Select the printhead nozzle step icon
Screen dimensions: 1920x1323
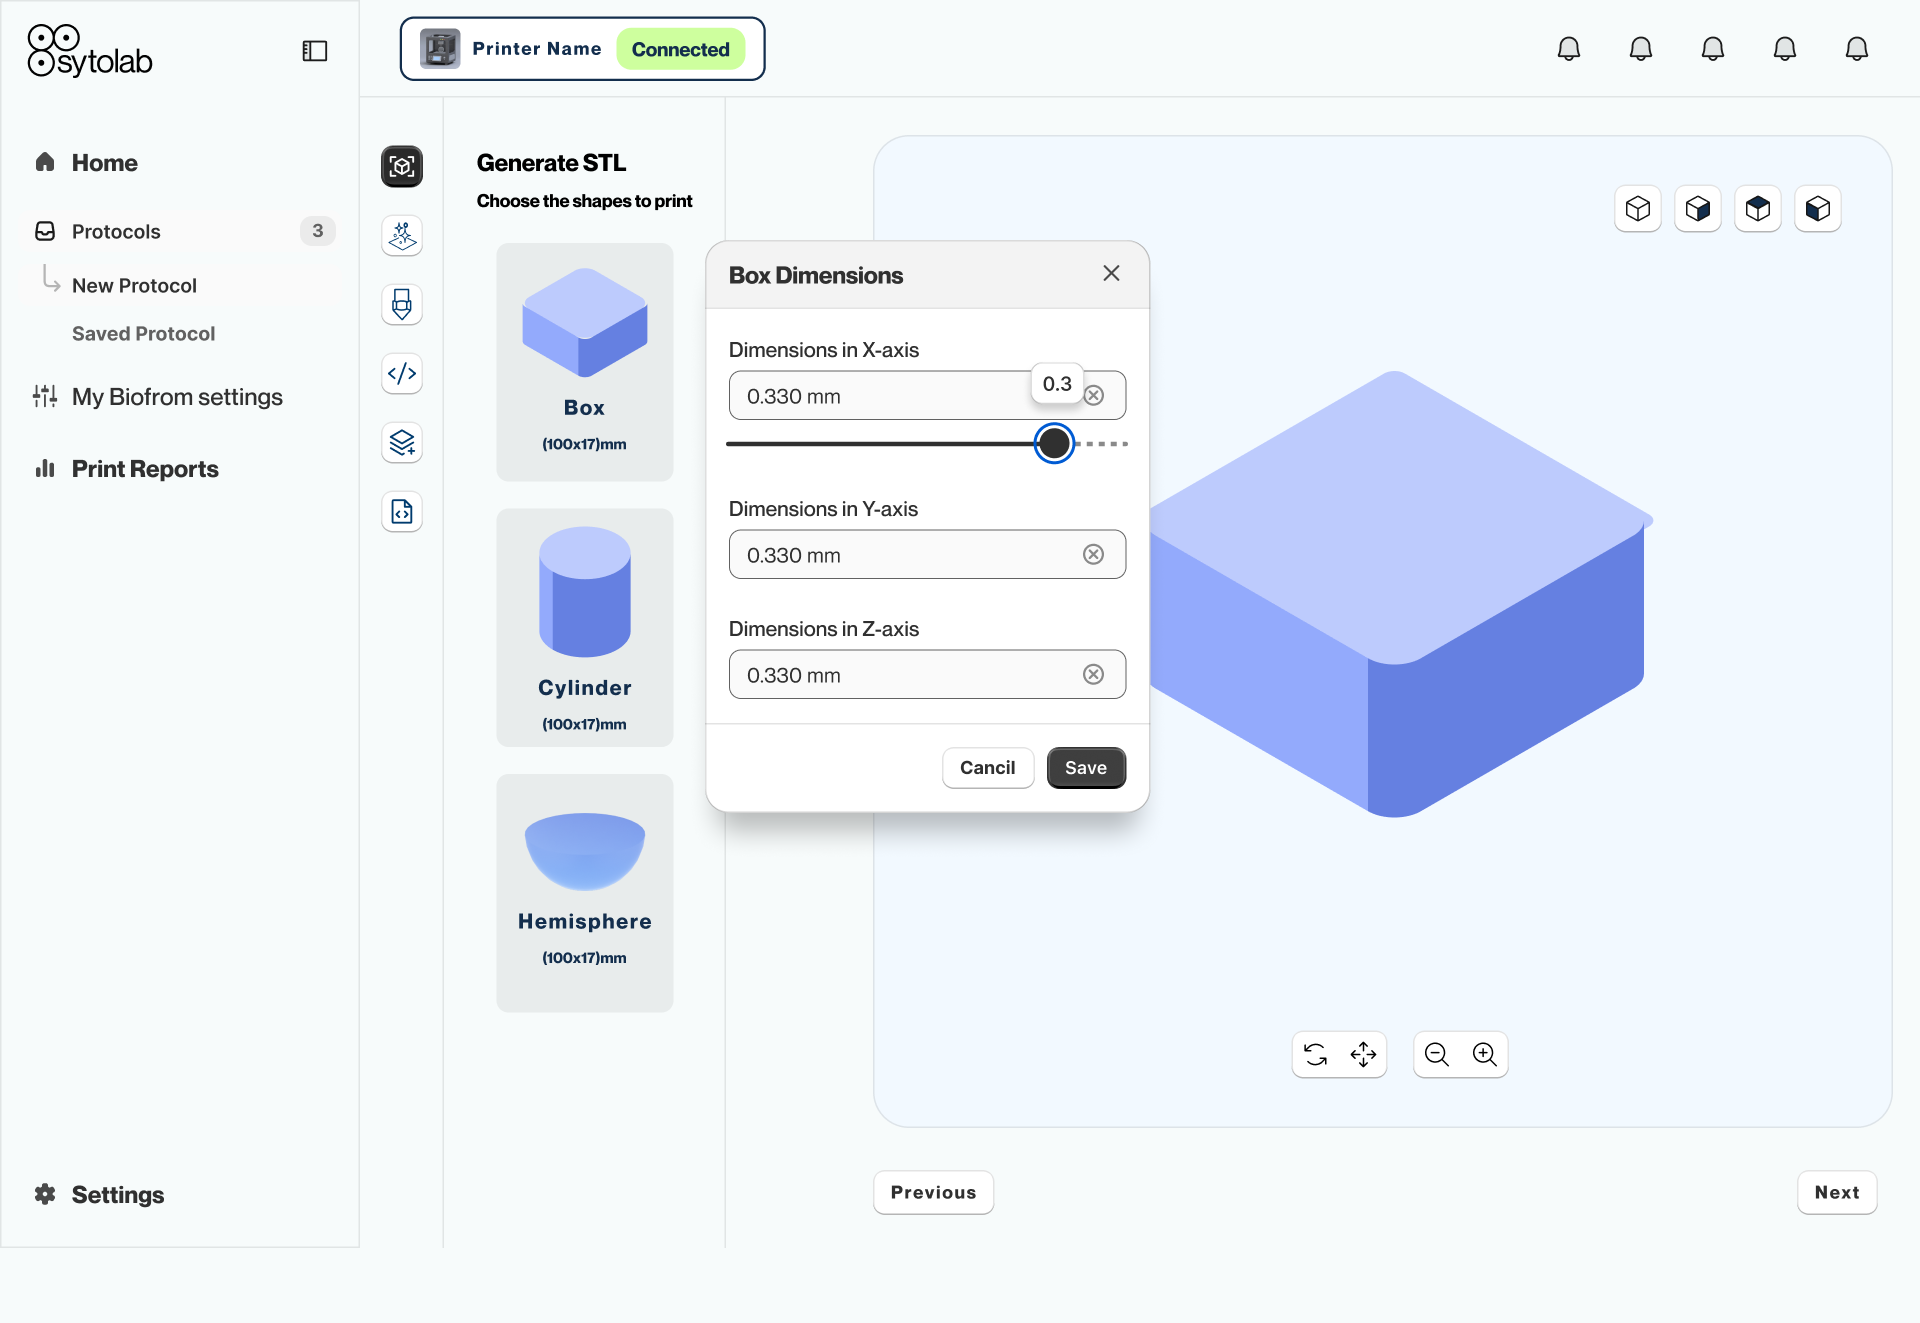(x=402, y=305)
